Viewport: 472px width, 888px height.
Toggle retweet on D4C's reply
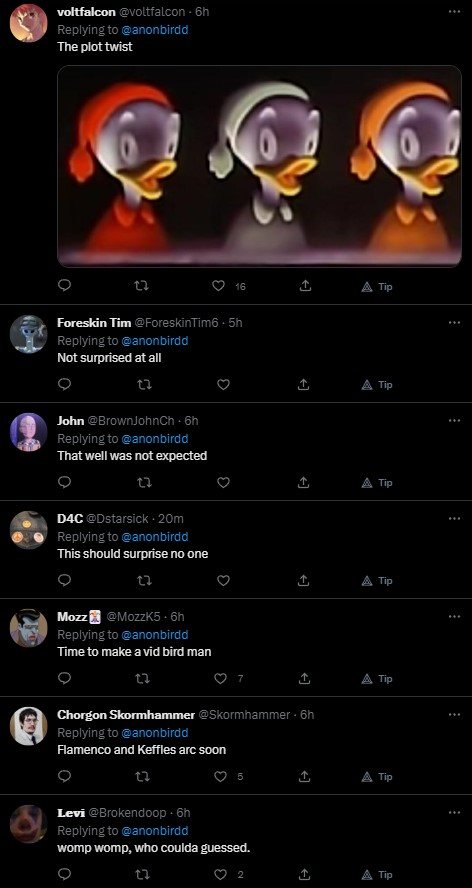[144, 580]
